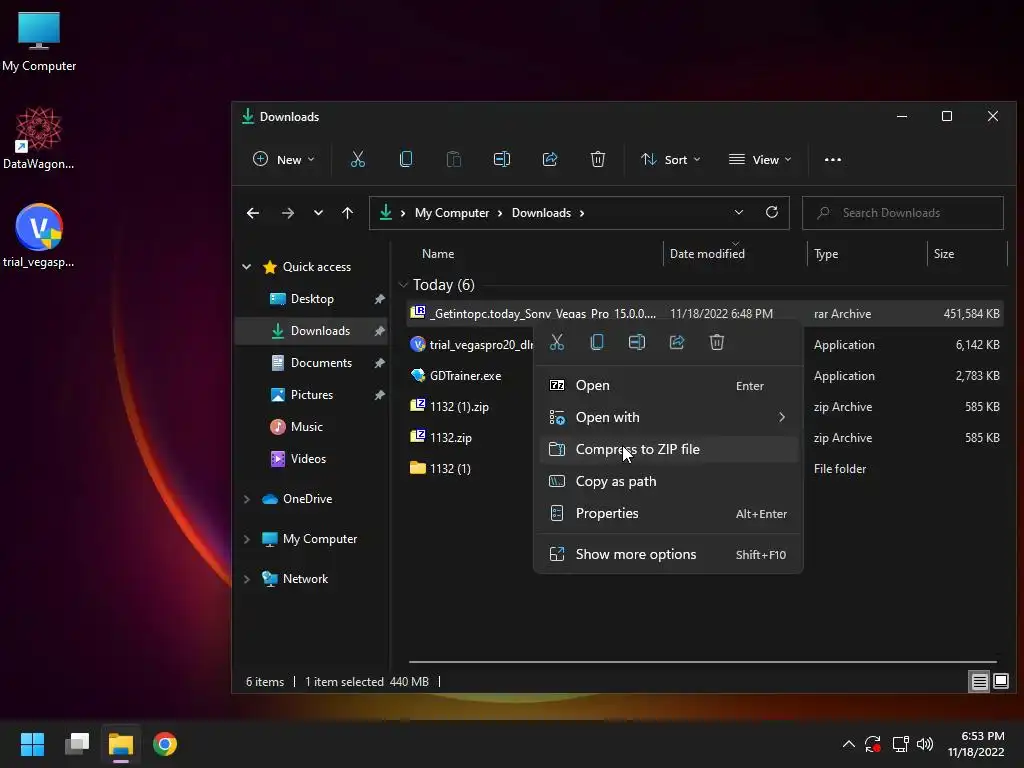Click the Cut icon in Explorer toolbar
The image size is (1024, 768).
point(357,159)
